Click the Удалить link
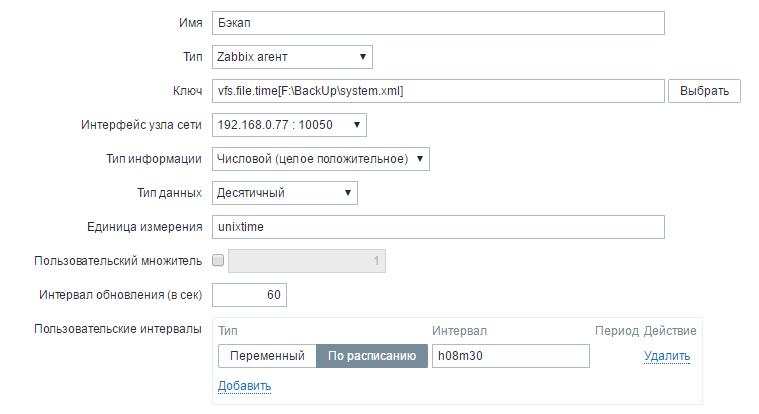This screenshot has height=414, width=759. pos(667,356)
